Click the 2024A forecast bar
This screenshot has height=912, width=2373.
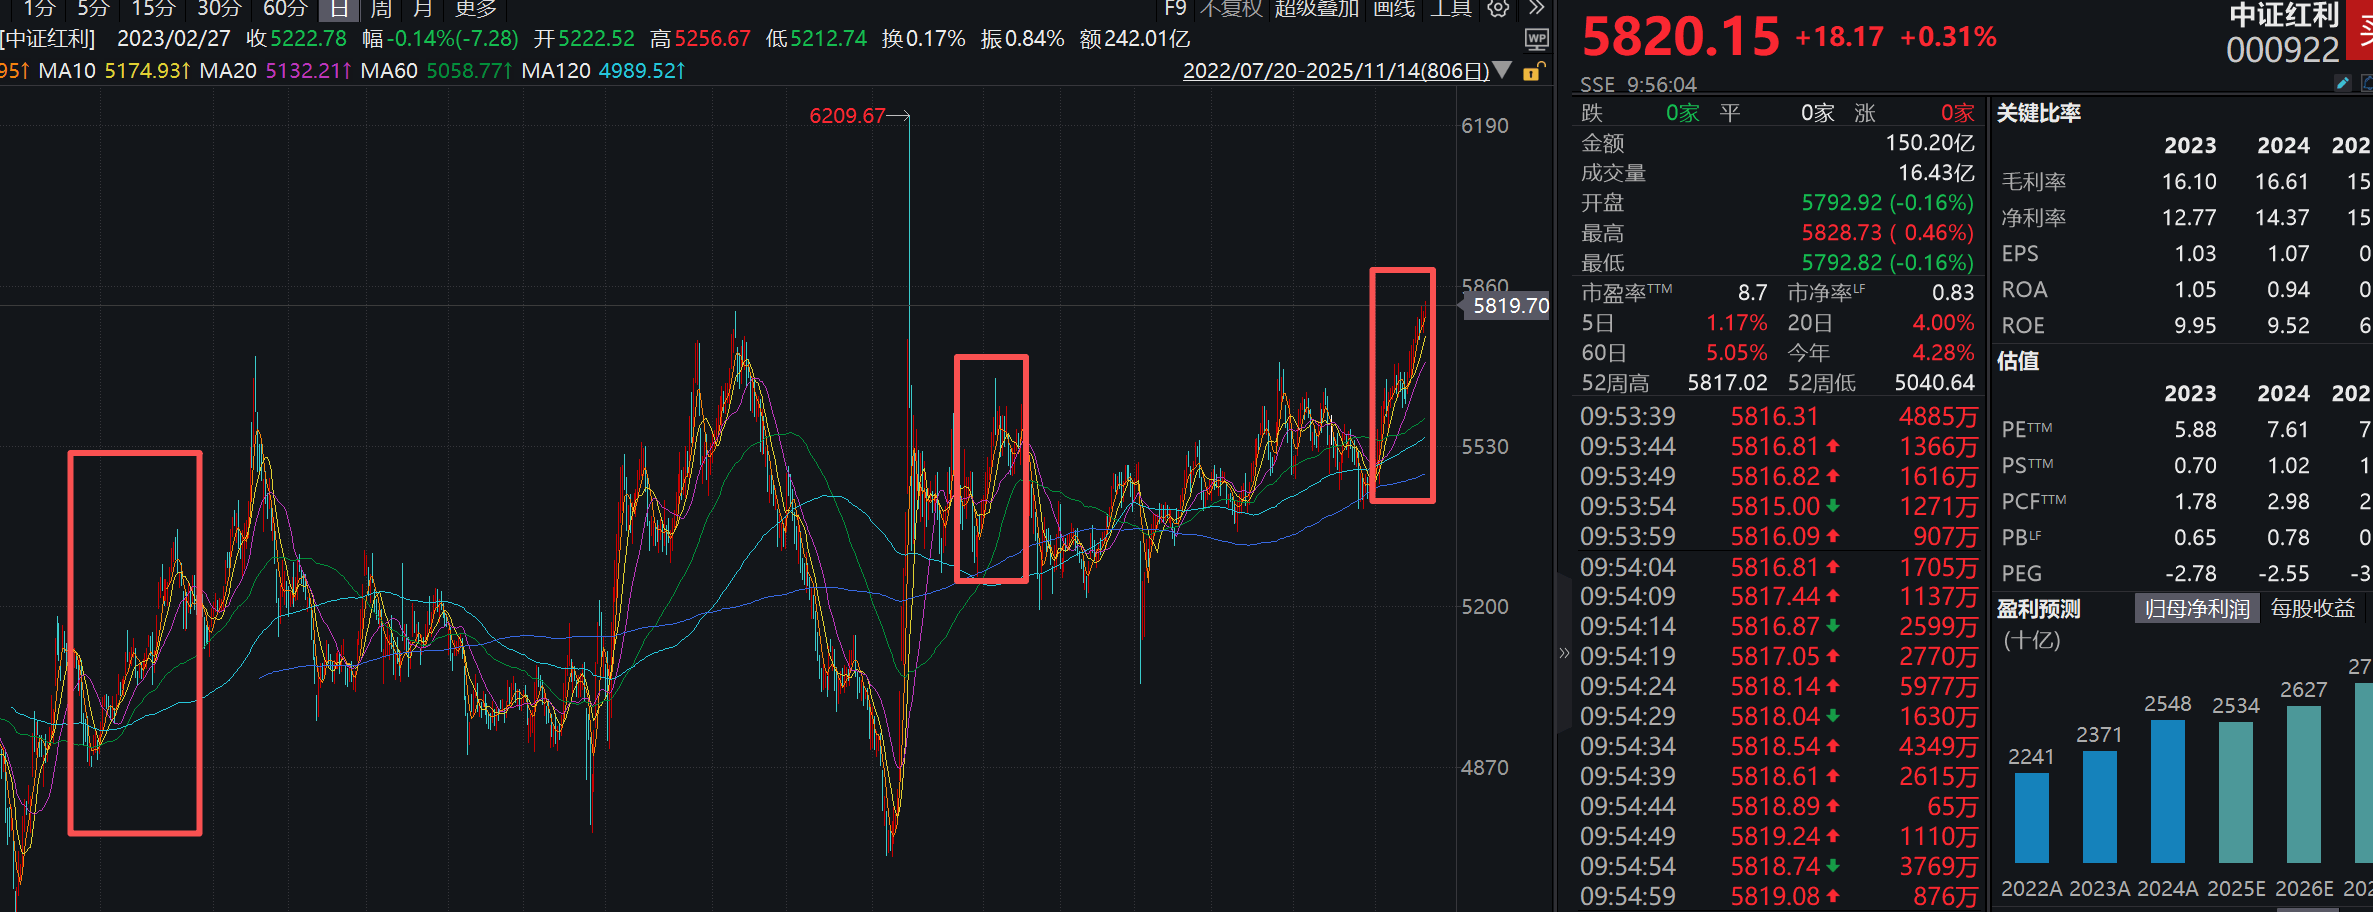2167,790
